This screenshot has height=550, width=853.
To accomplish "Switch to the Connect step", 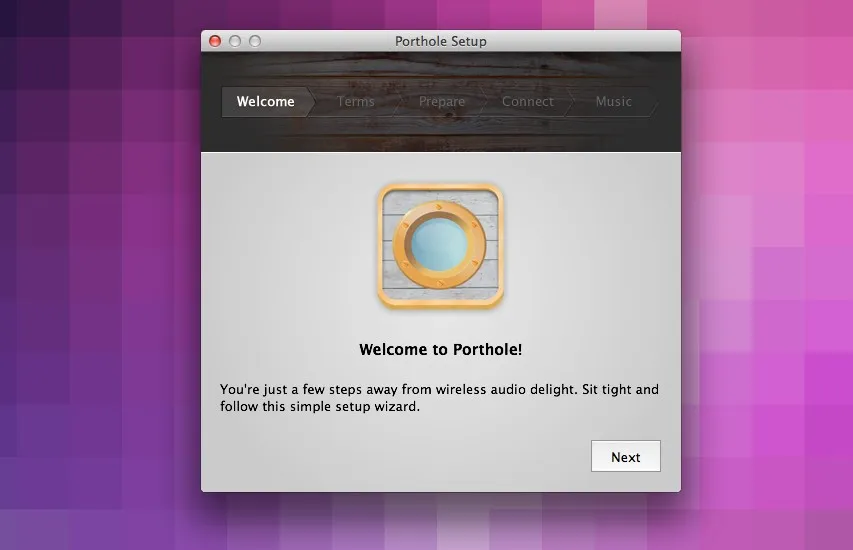I will [x=527, y=102].
